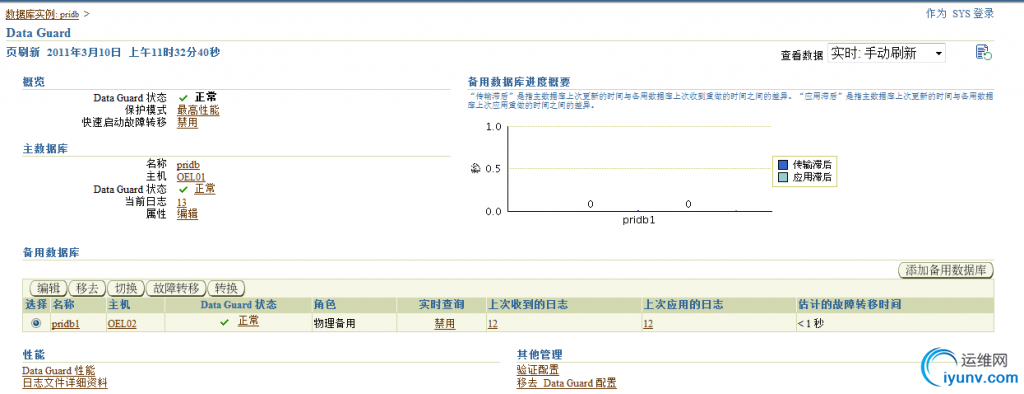The width and height of the screenshot is (1024, 394).
Task: Open the current log 13 link
Action: coord(182,203)
